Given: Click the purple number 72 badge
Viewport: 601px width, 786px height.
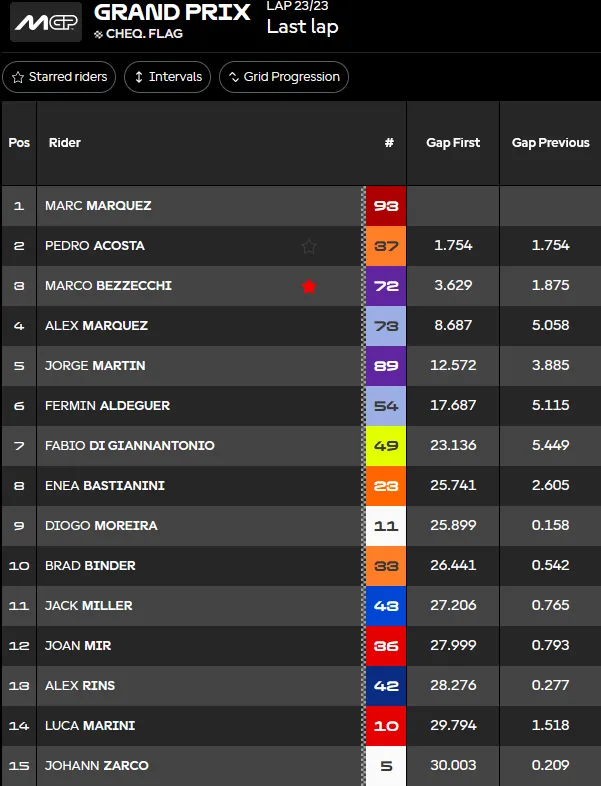Looking at the screenshot, I should 386,286.
